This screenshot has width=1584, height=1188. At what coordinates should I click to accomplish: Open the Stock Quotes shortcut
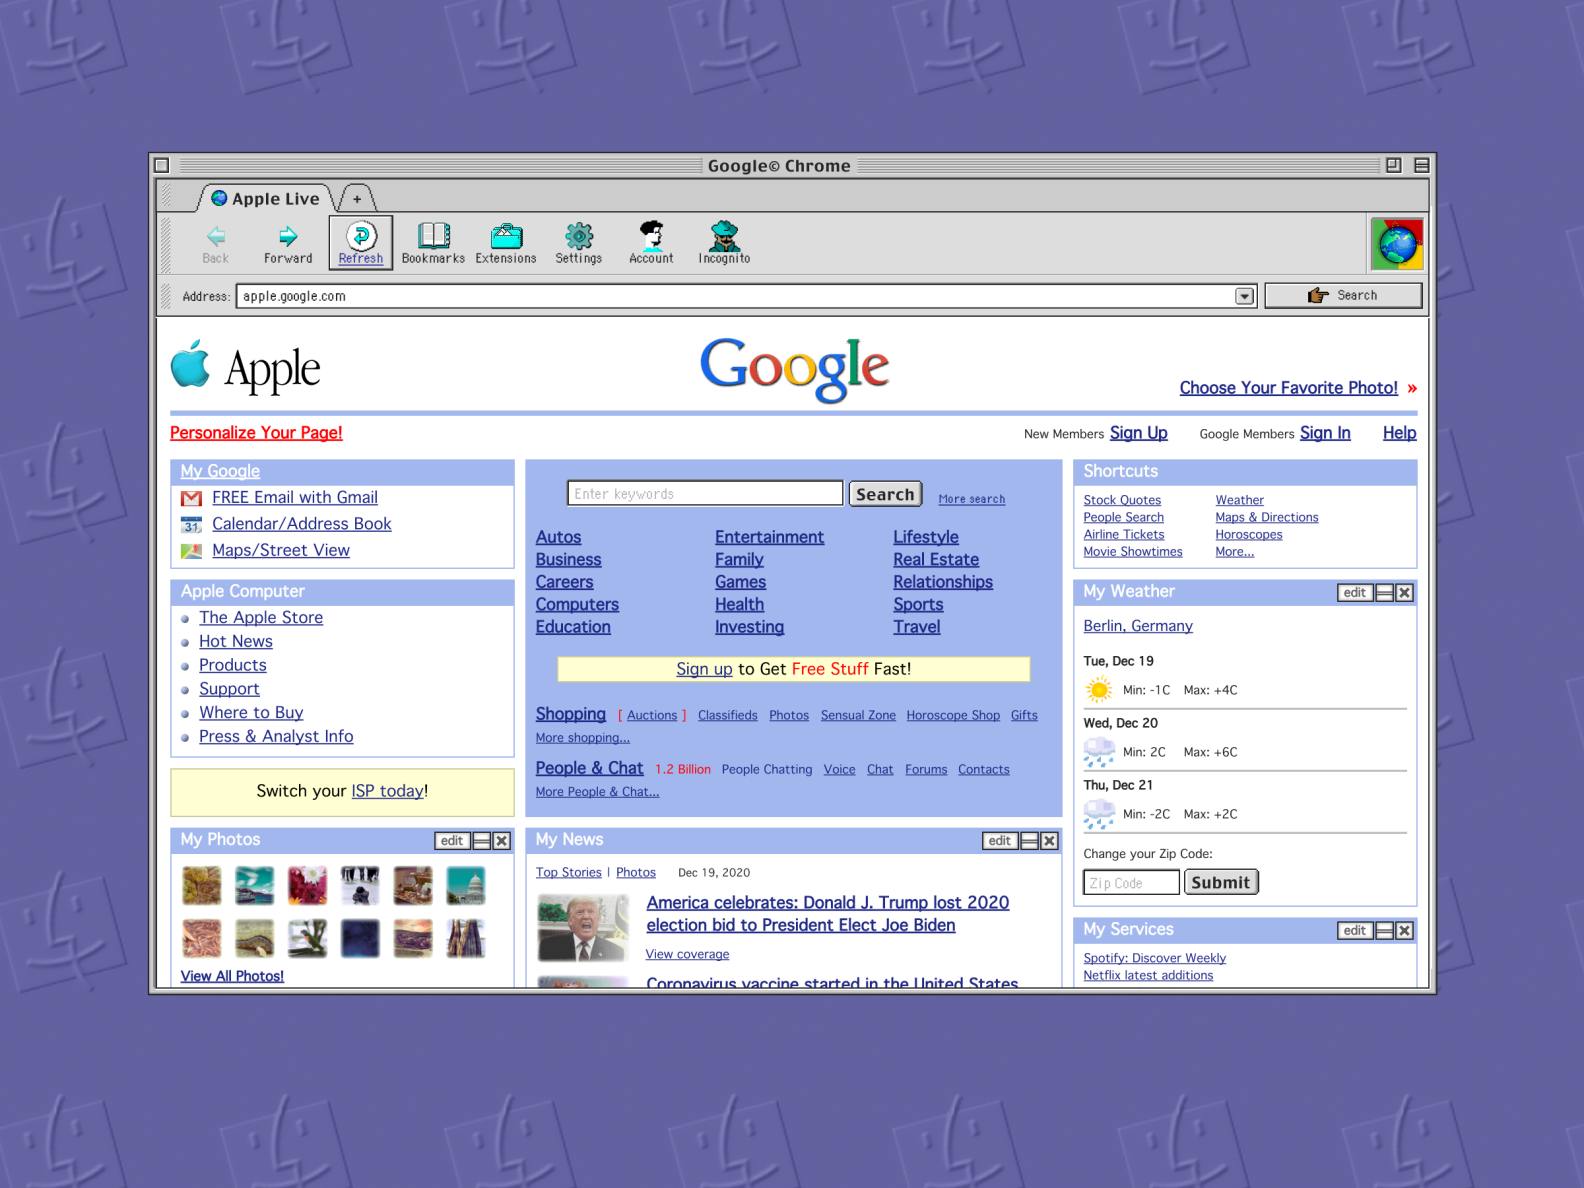pyautogui.click(x=1122, y=500)
